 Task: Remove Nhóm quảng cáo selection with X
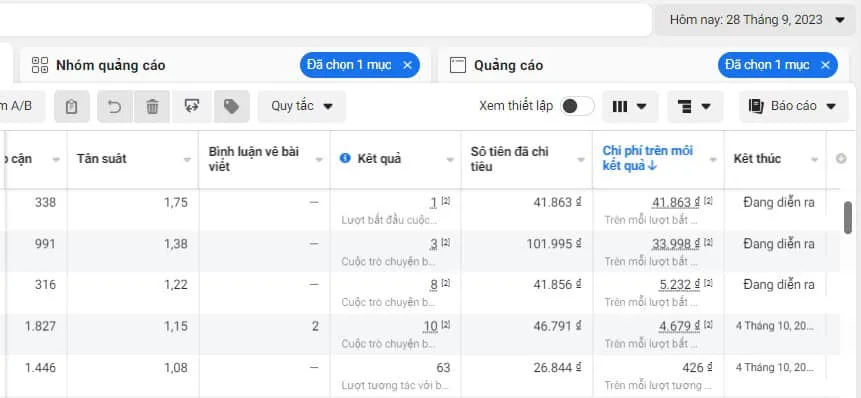pos(407,65)
